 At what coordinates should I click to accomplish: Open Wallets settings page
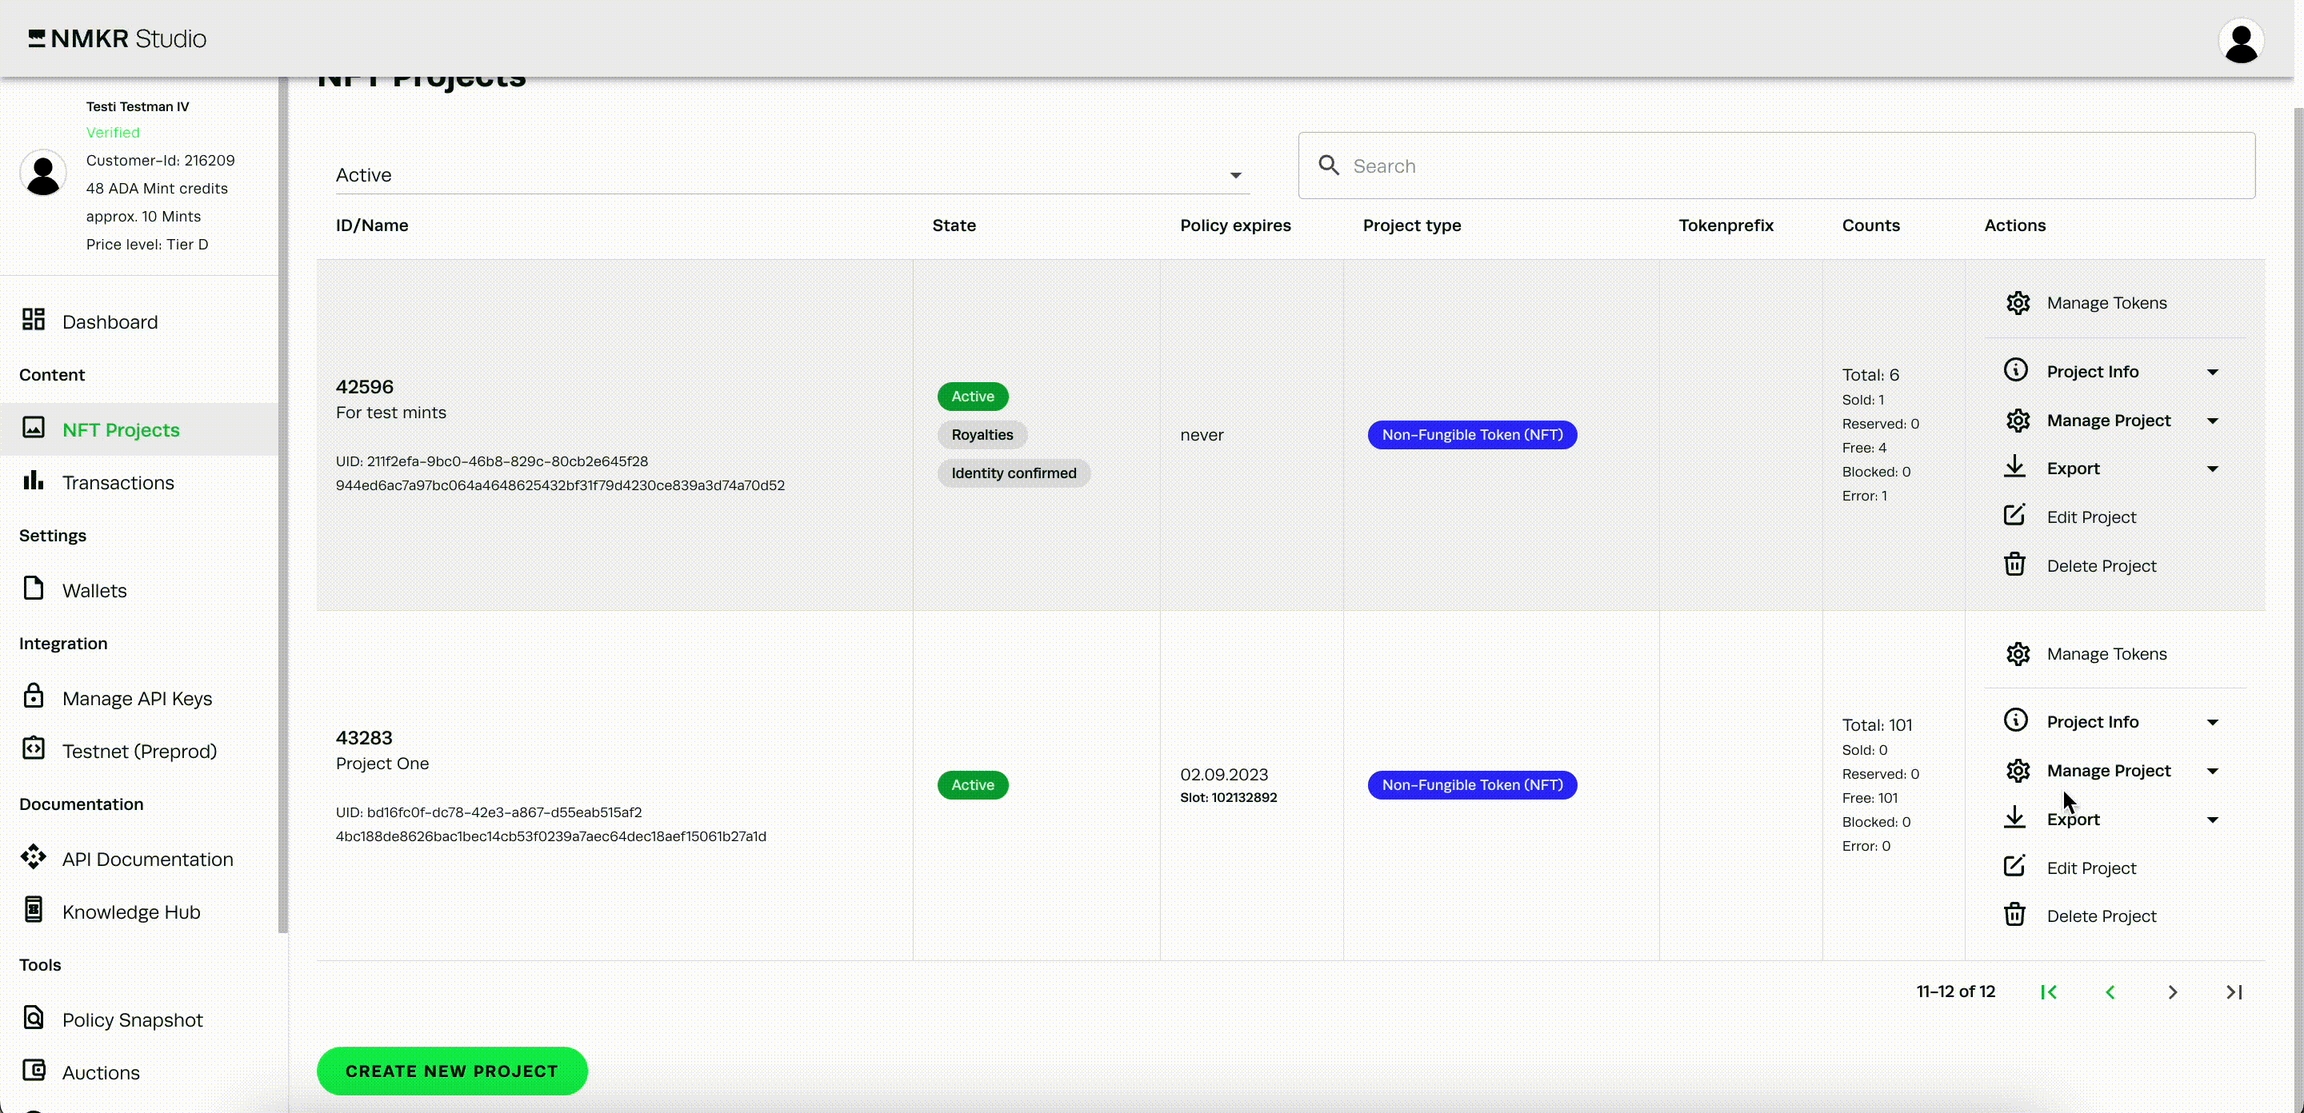(x=94, y=591)
